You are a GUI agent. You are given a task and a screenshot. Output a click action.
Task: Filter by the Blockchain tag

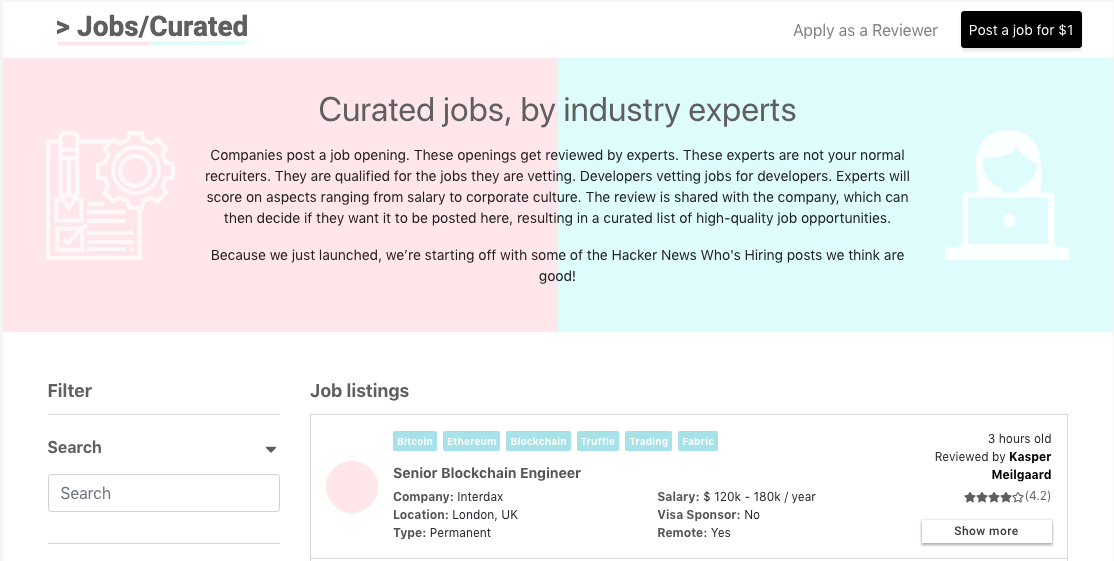[x=538, y=441]
